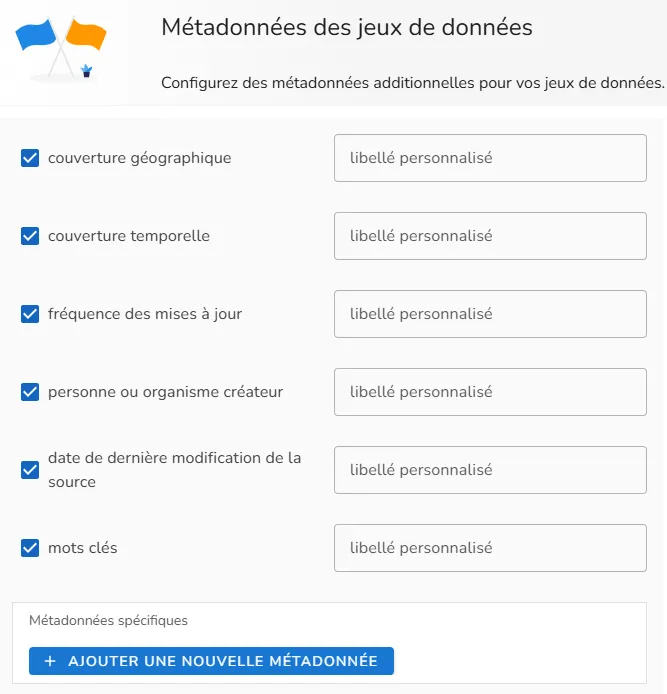Click the plus icon on add metadata button

coord(50,661)
